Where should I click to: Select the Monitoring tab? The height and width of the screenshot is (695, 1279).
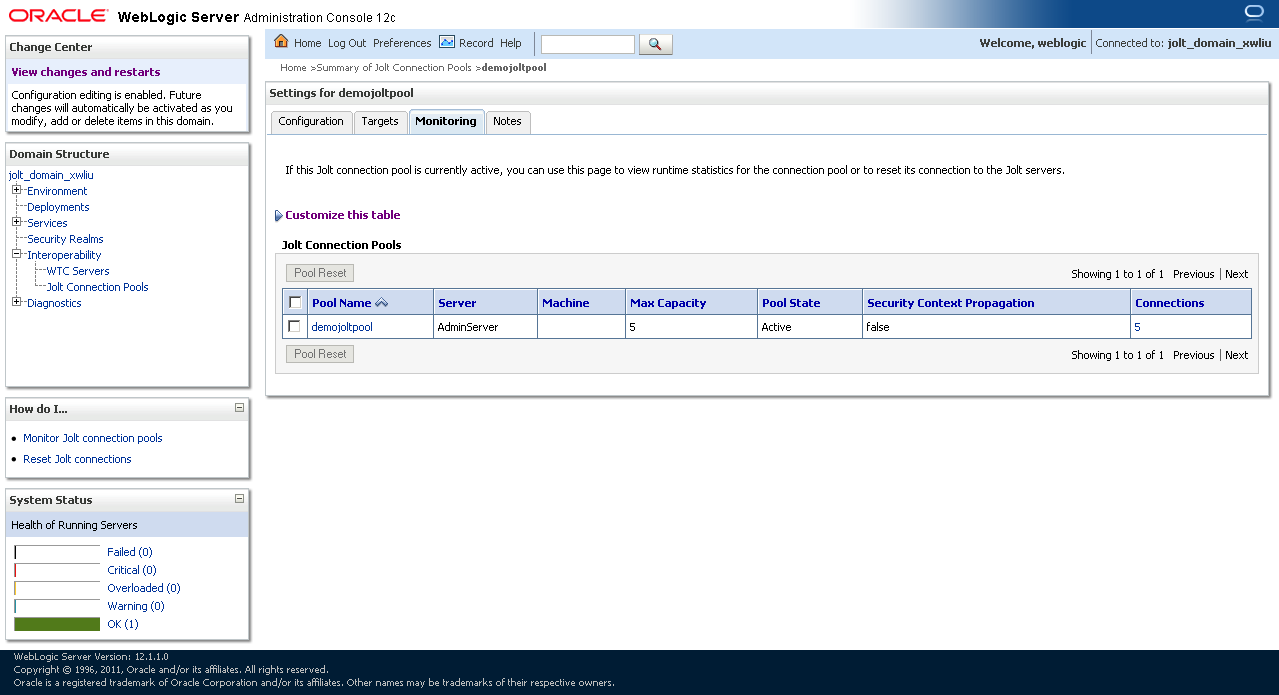[x=446, y=121]
